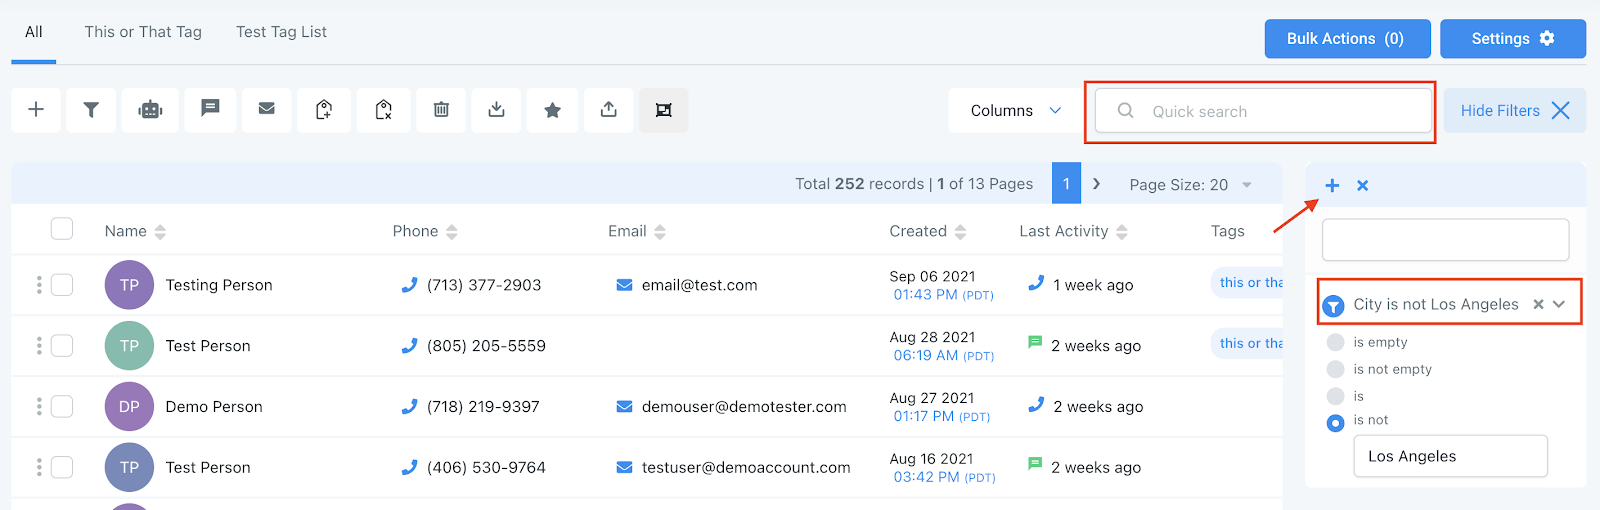Screen dimensions: 1600x510
Task: Open the Columns dropdown
Action: [1015, 110]
